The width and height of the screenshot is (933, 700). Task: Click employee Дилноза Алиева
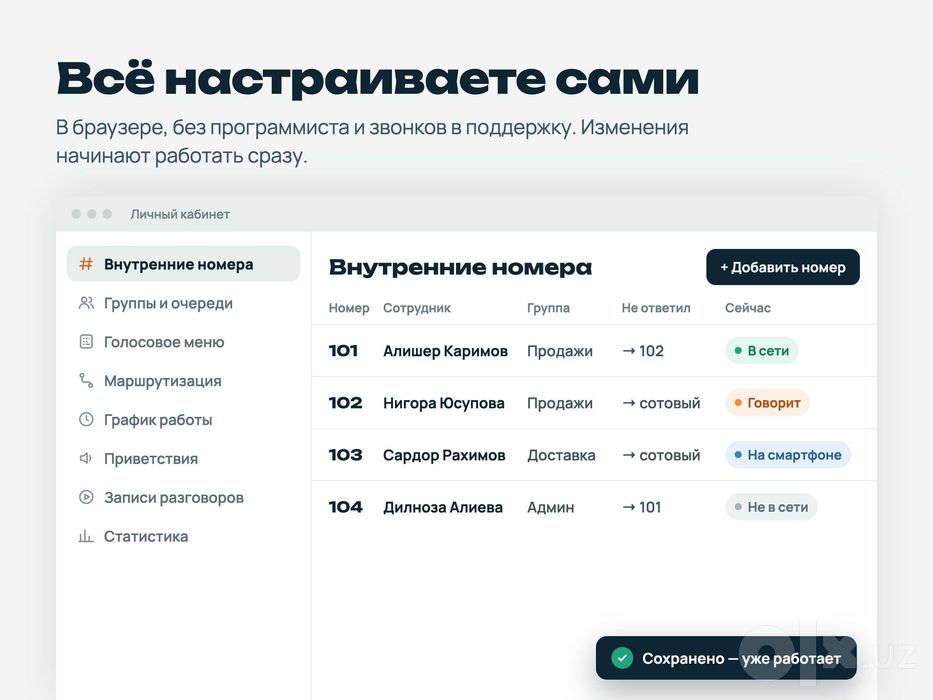(x=443, y=507)
